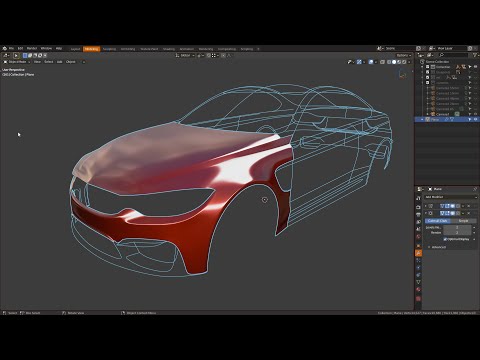
Task: Choose Catmull-Clark subdivision type
Action: tap(437, 221)
